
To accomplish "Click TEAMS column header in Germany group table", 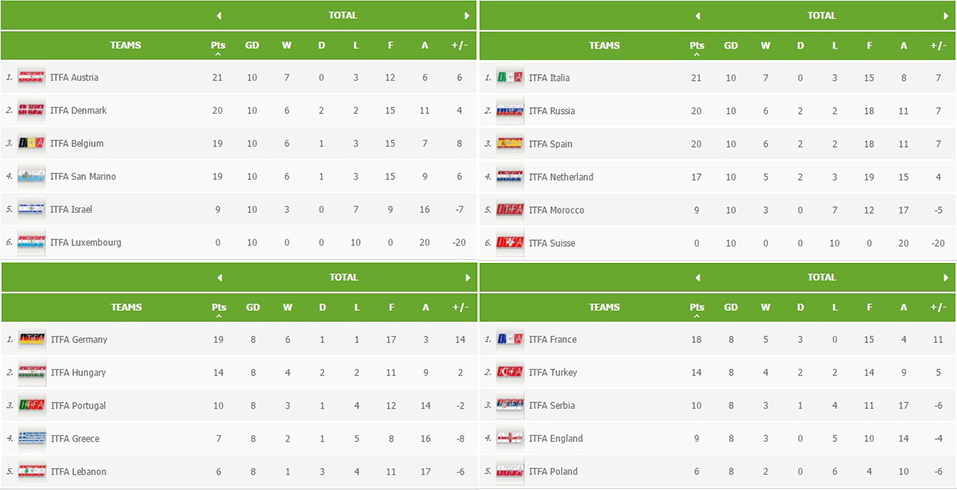I will (126, 308).
